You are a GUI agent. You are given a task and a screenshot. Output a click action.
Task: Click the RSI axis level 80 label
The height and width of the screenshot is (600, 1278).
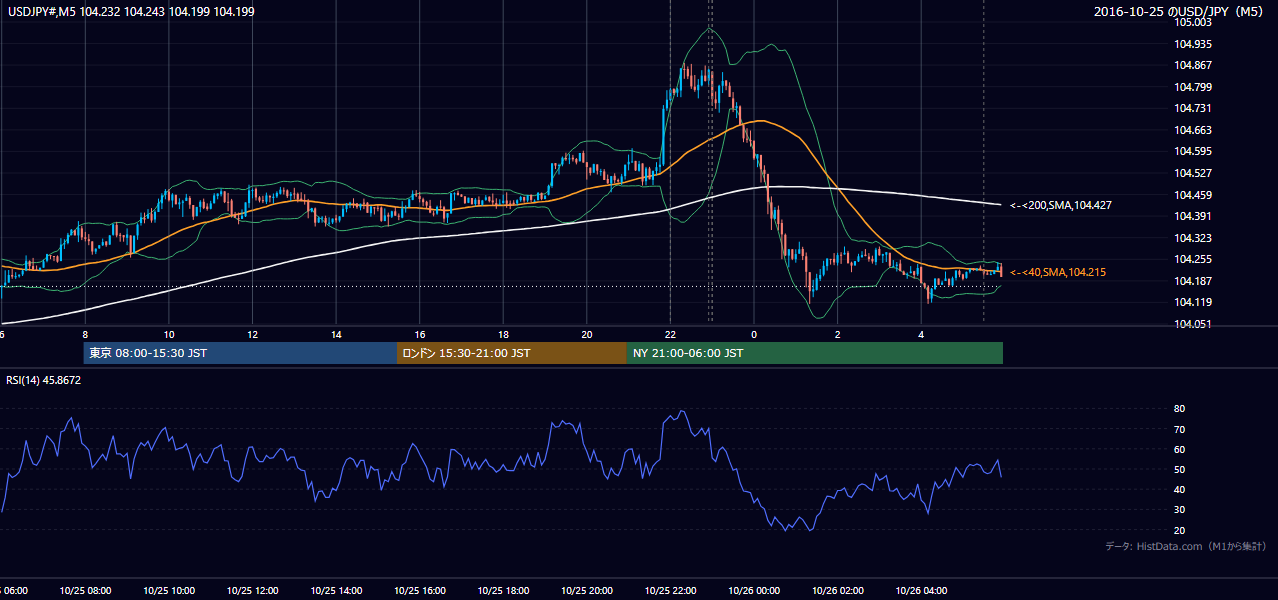point(1180,409)
